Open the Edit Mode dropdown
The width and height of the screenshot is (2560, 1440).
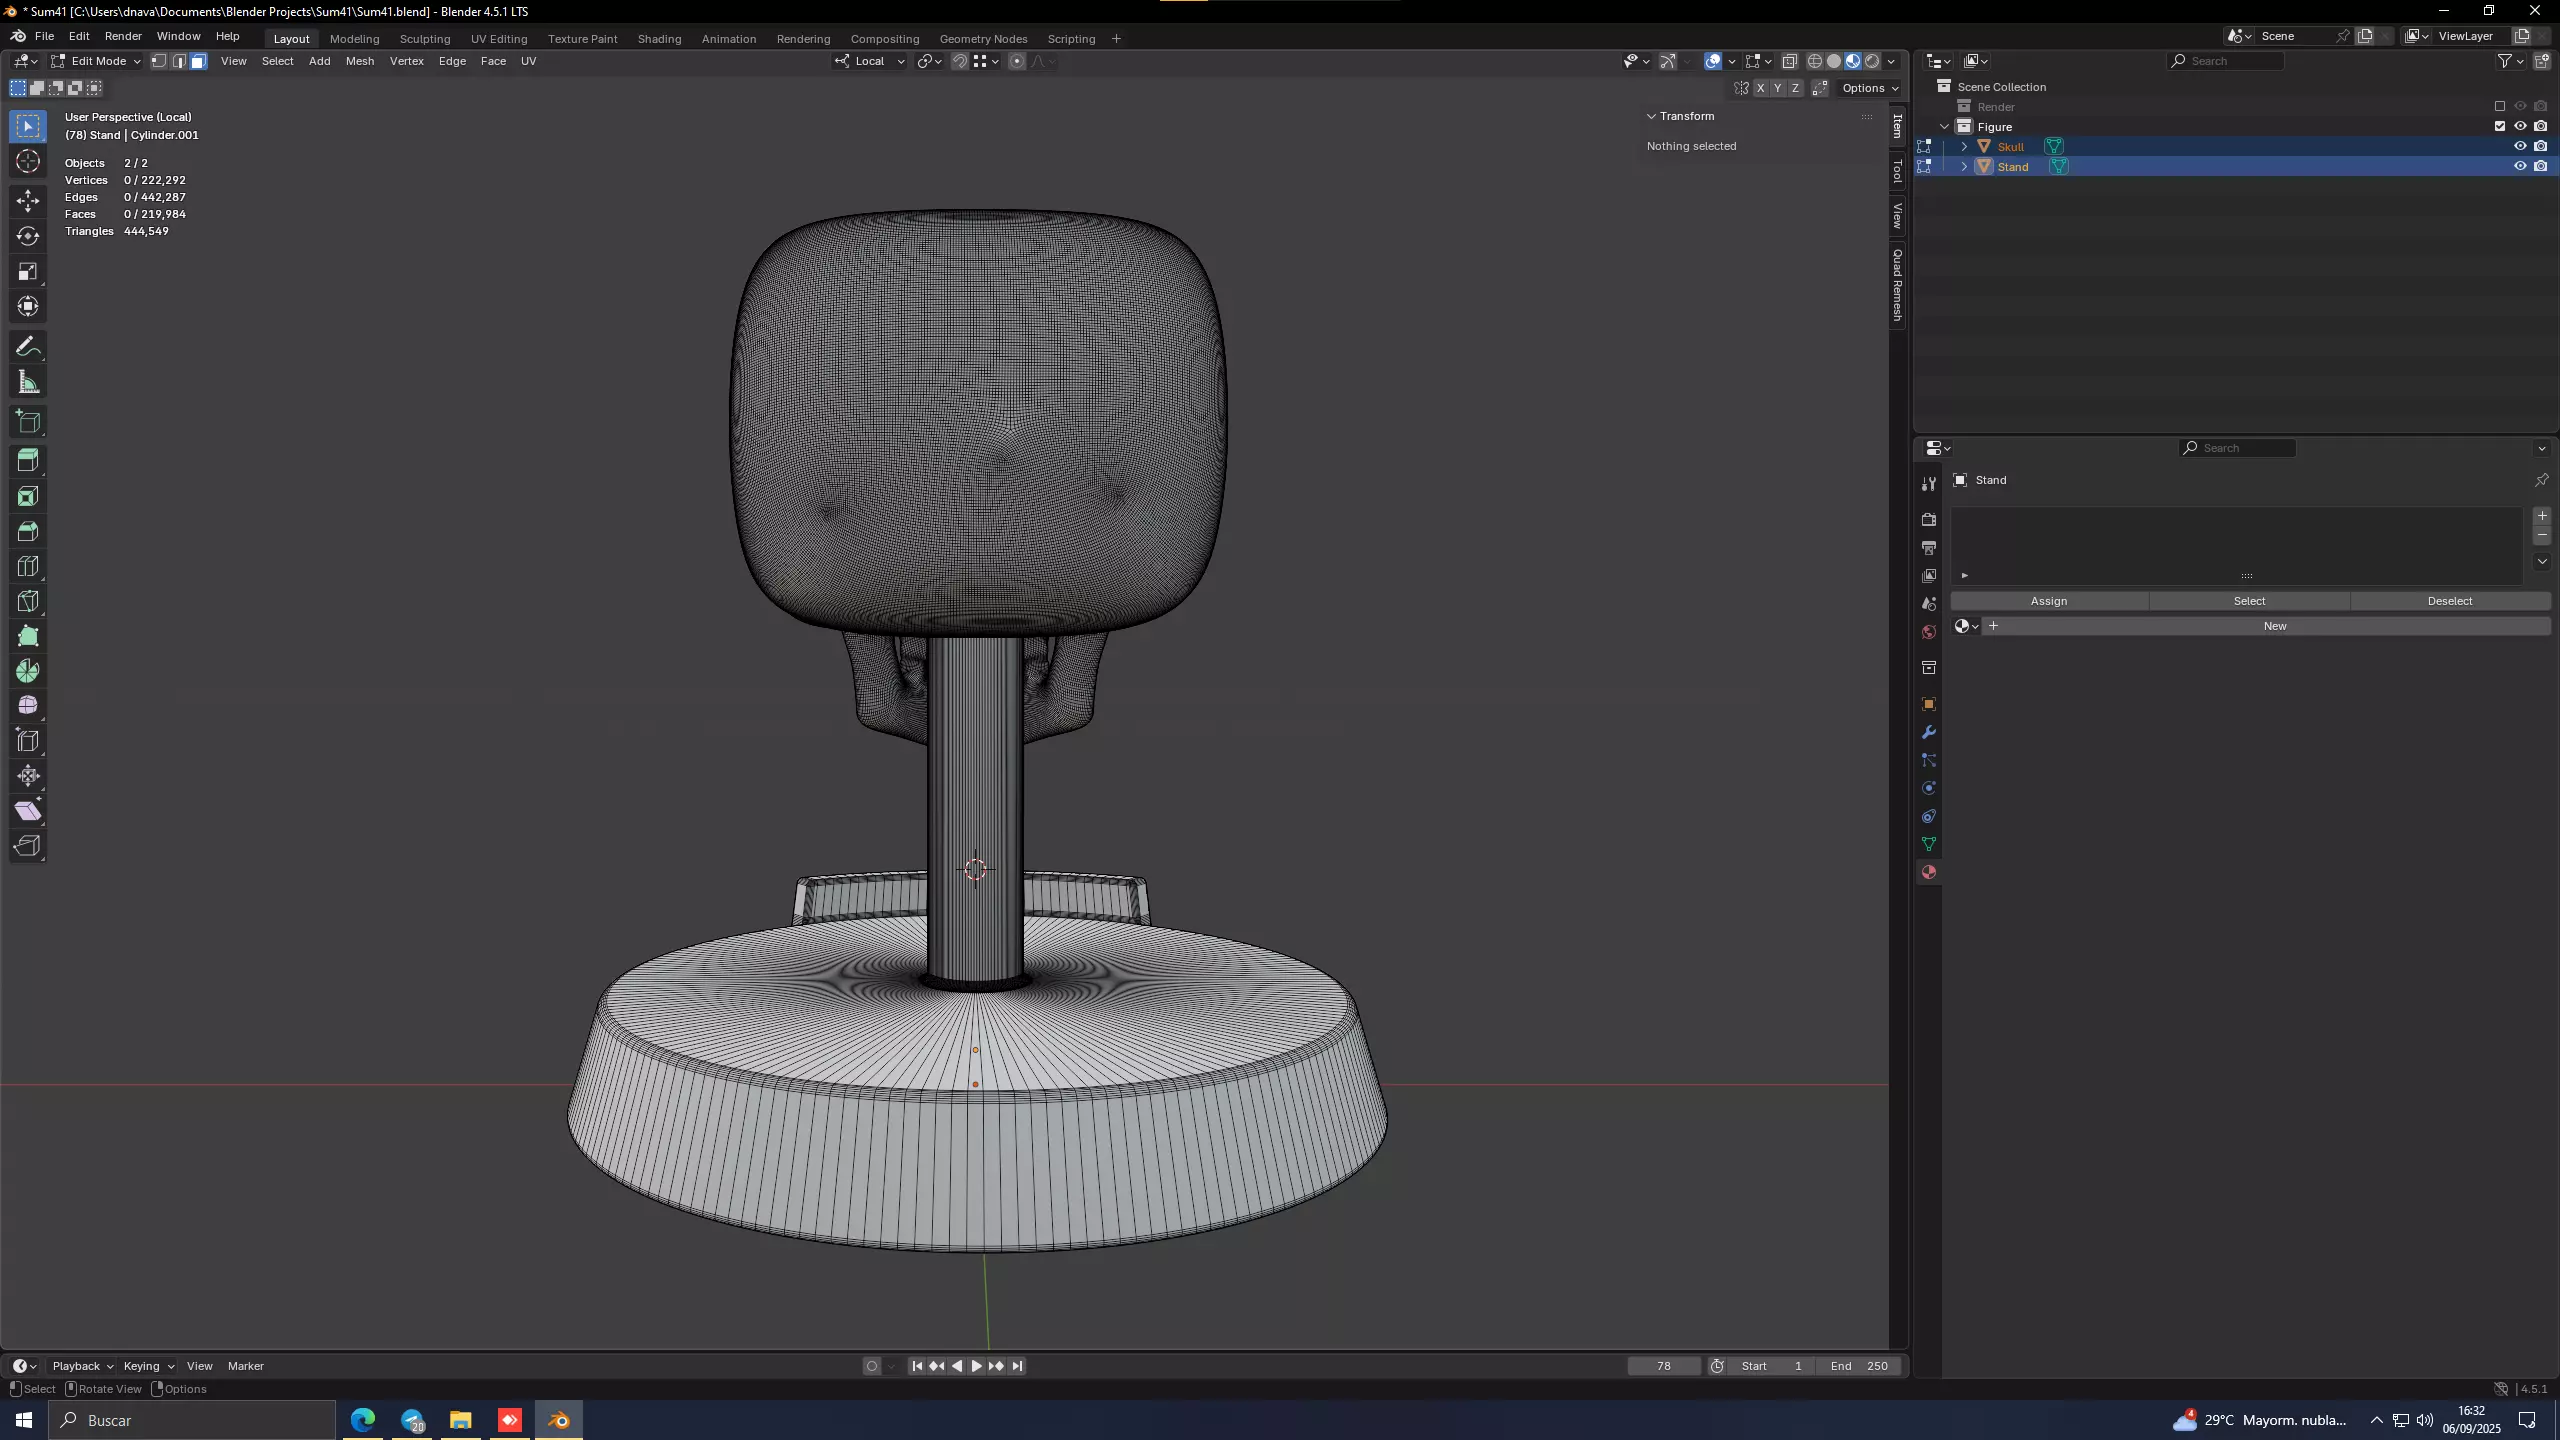tap(97, 61)
